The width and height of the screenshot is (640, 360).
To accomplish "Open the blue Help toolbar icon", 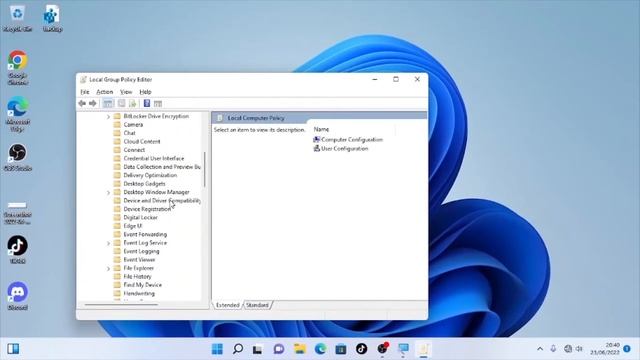I will 147,104.
